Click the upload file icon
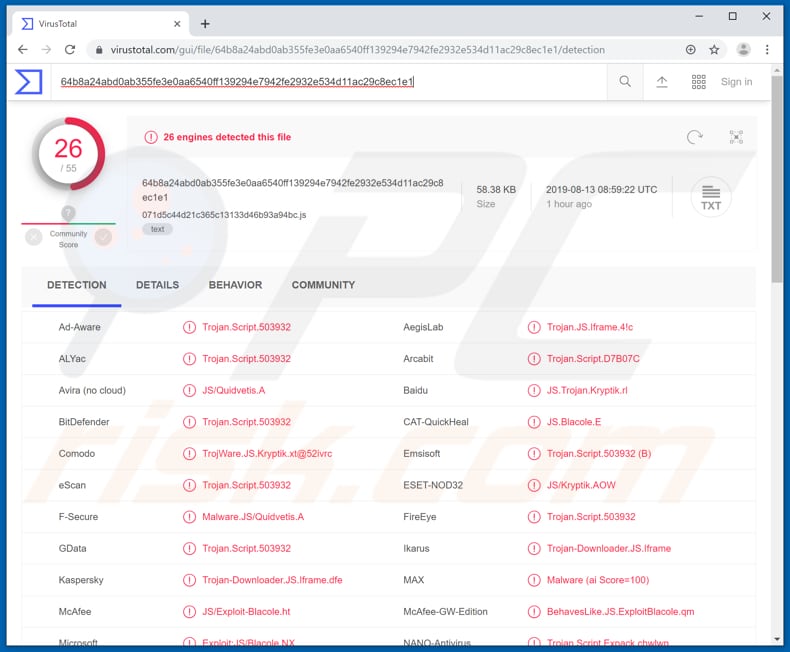 click(x=662, y=82)
